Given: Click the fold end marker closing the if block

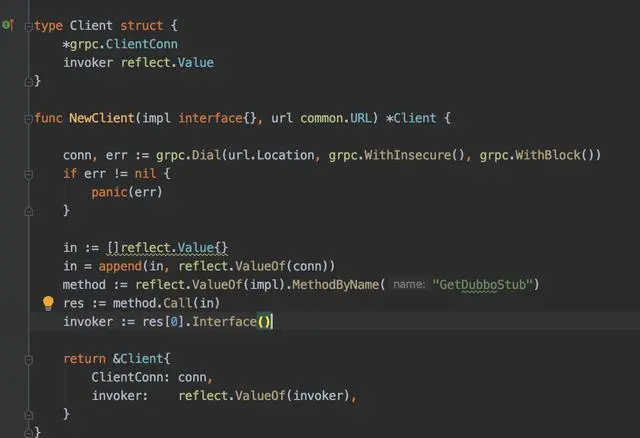Looking at the screenshot, I should [29, 211].
